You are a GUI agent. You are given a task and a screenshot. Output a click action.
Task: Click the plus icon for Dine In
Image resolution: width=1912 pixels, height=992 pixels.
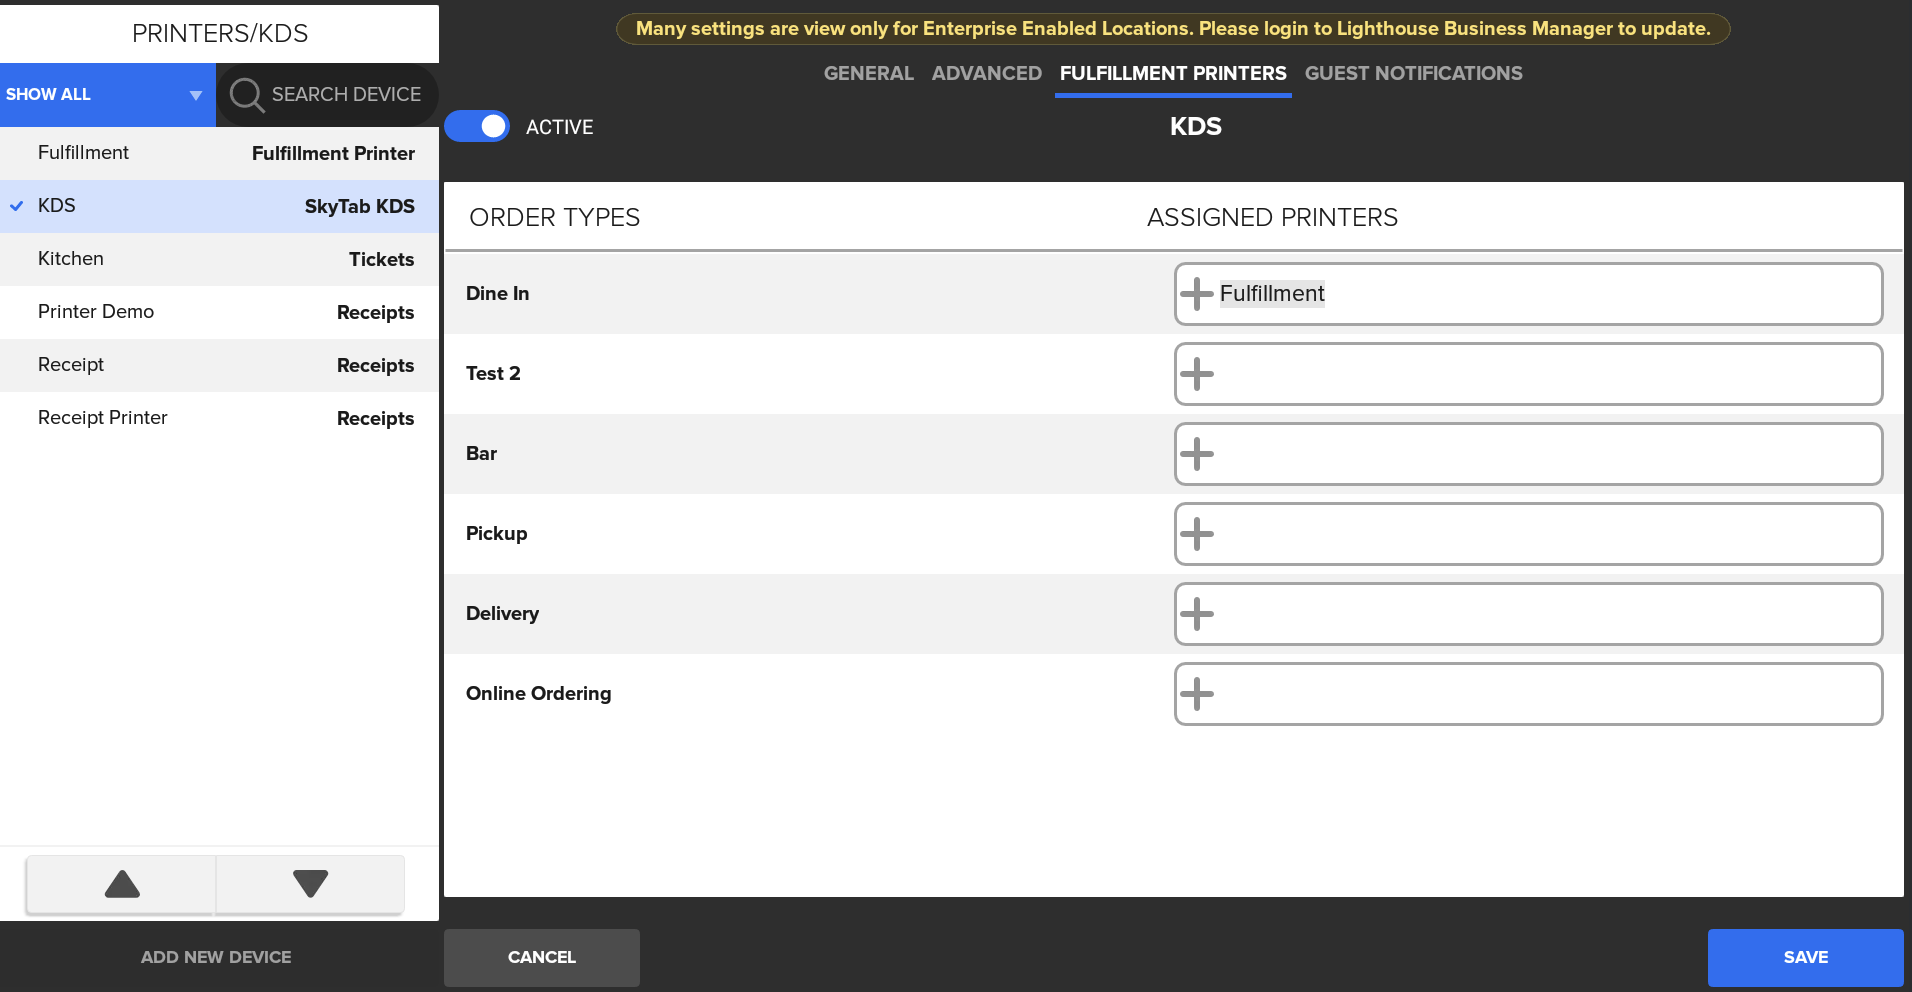(1196, 294)
